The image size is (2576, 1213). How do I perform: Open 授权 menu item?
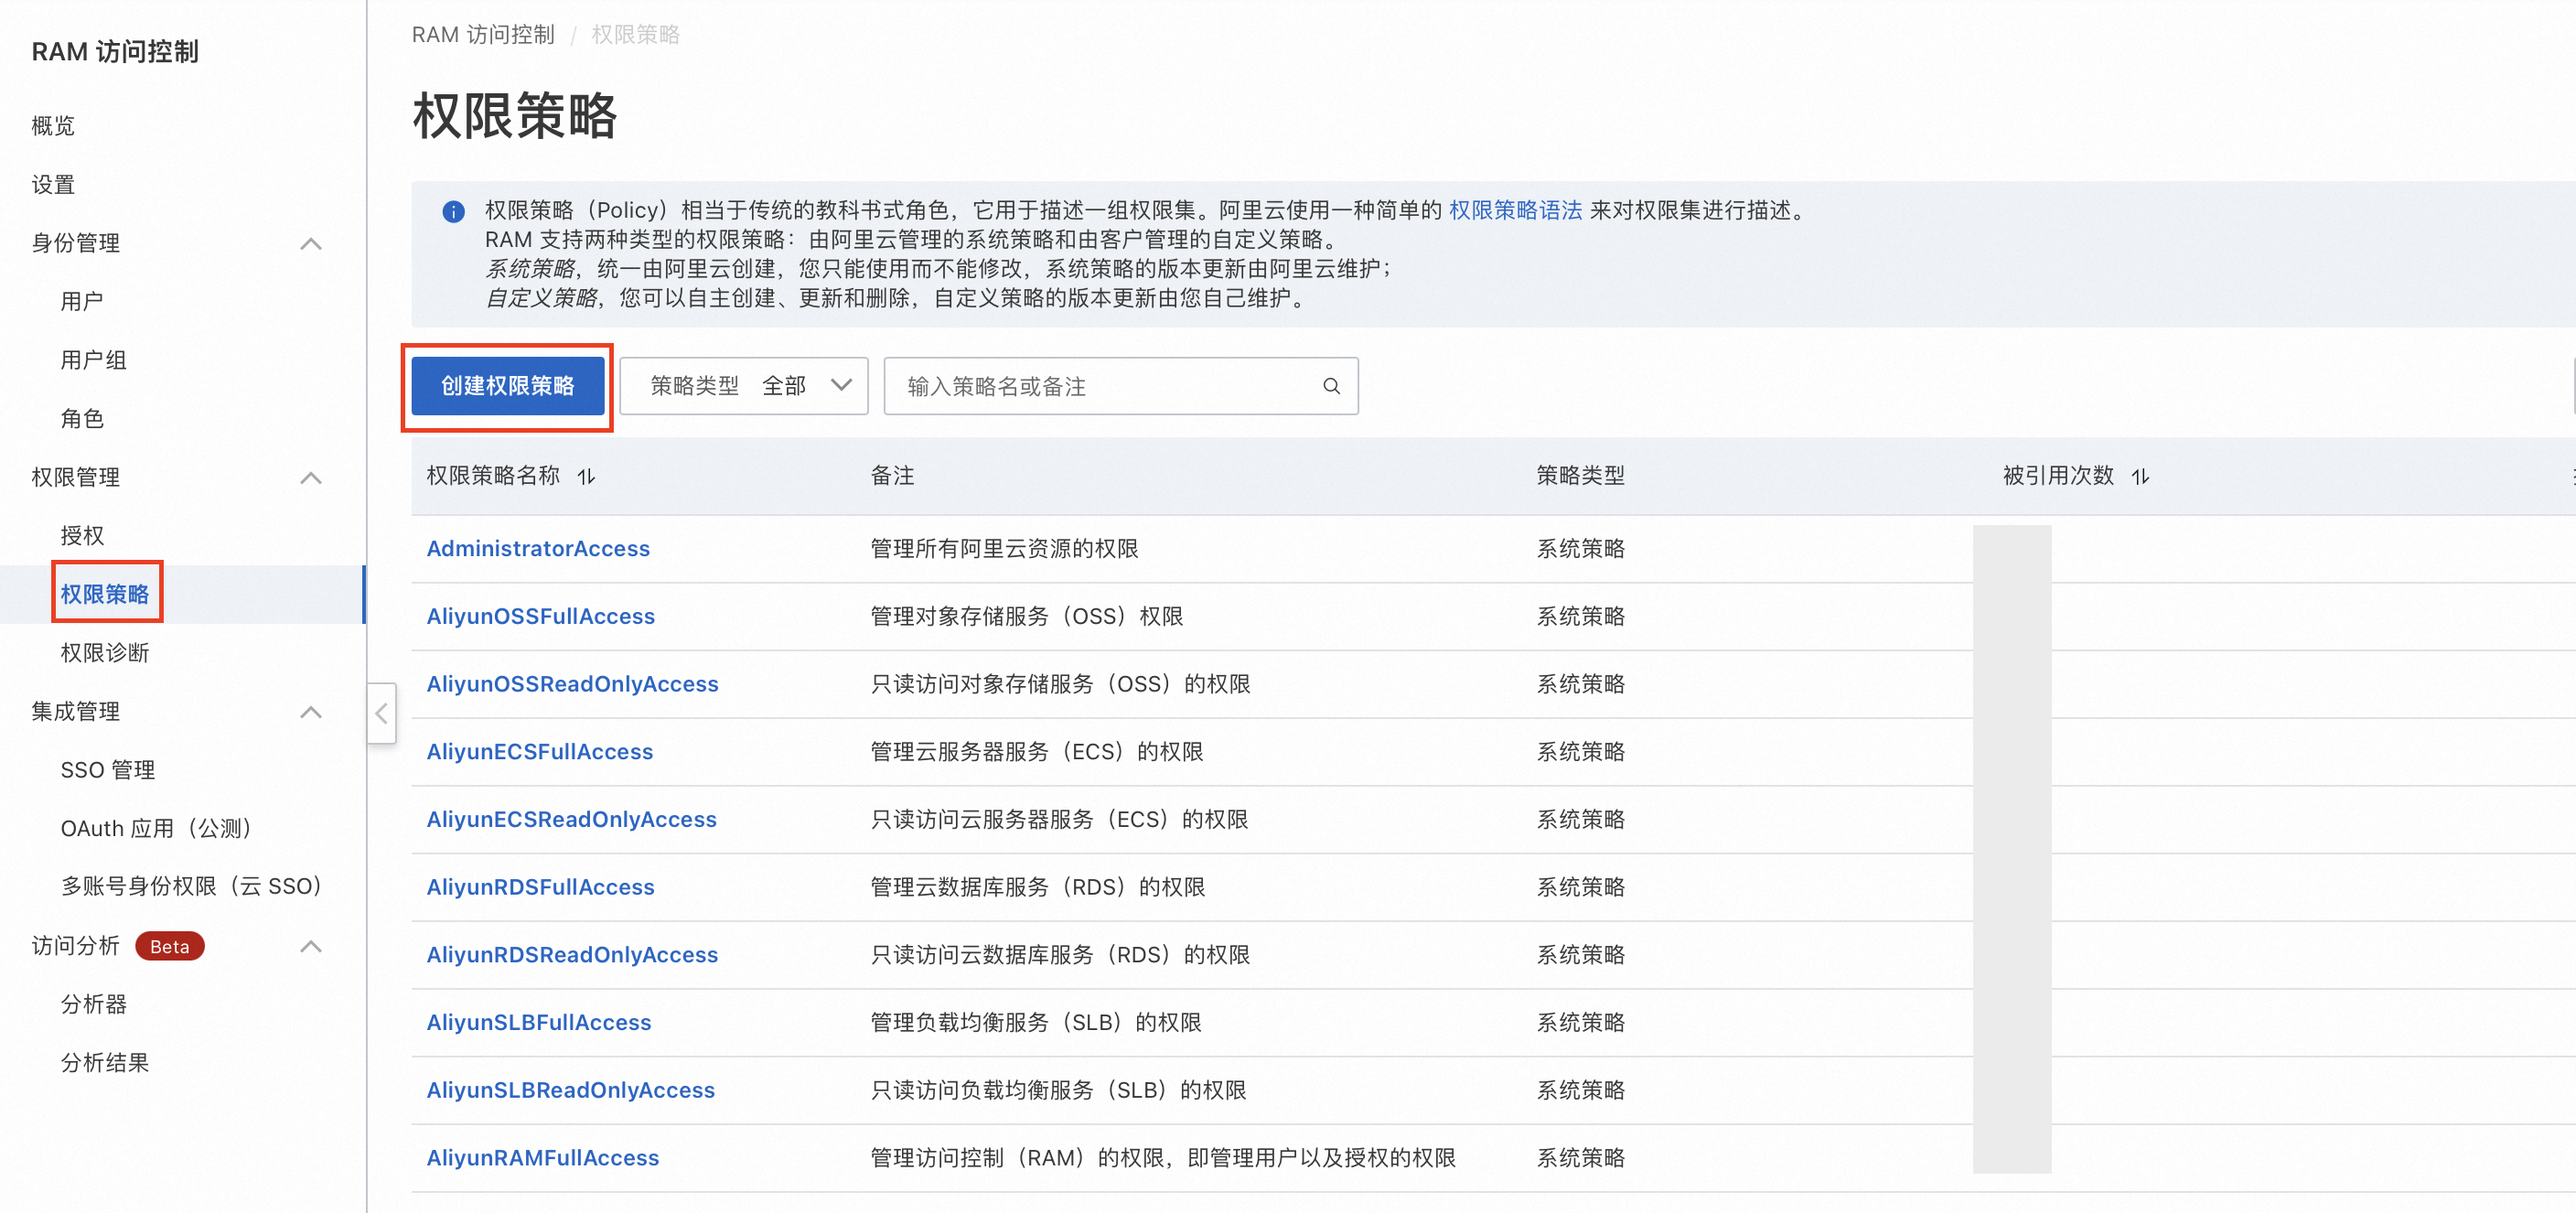82,535
